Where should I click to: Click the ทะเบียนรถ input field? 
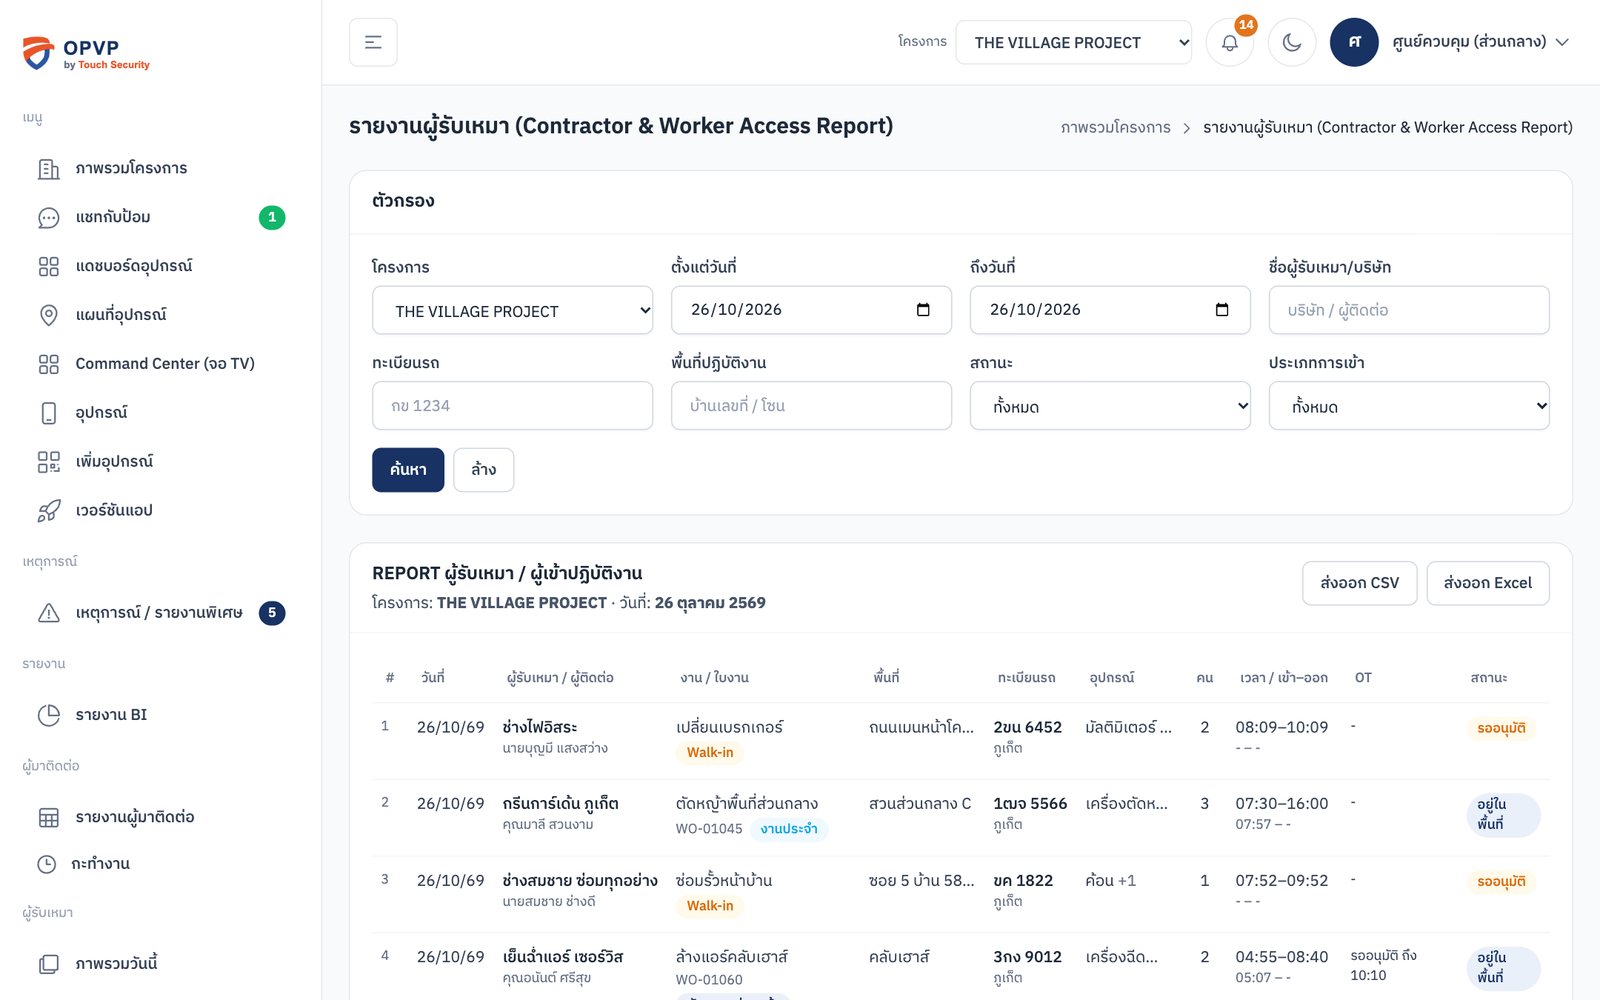[512, 406]
